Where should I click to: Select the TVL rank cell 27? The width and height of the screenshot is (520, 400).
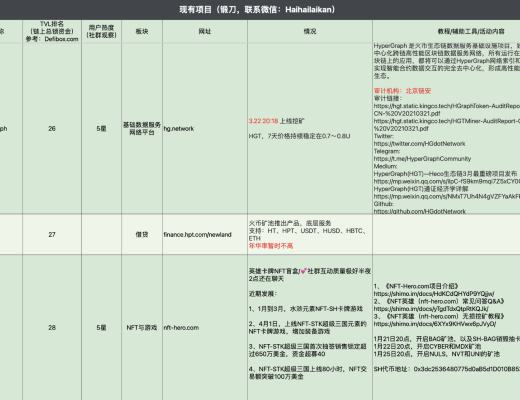point(52,235)
